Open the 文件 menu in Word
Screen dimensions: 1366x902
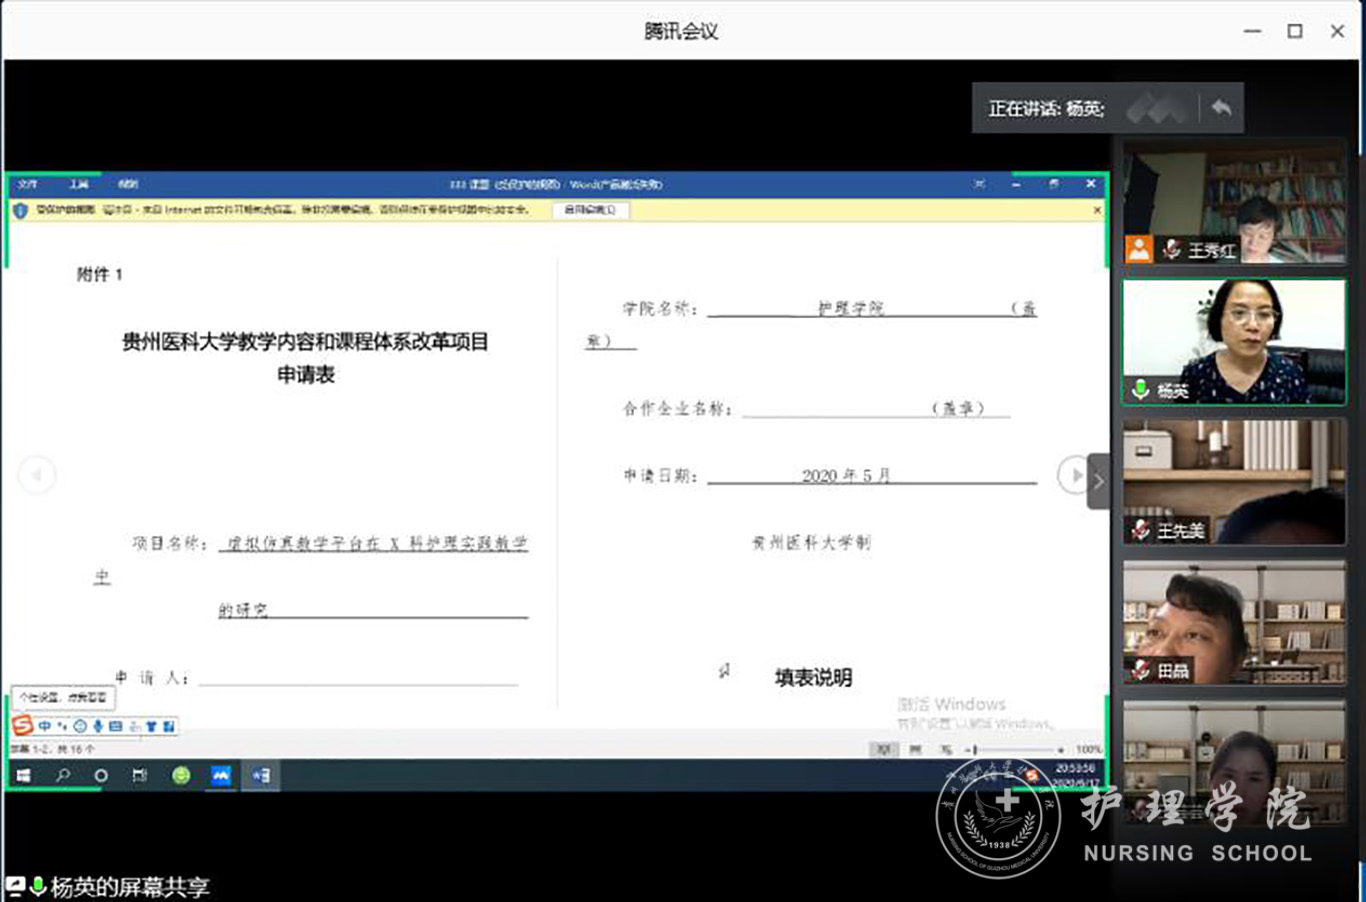click(27, 185)
